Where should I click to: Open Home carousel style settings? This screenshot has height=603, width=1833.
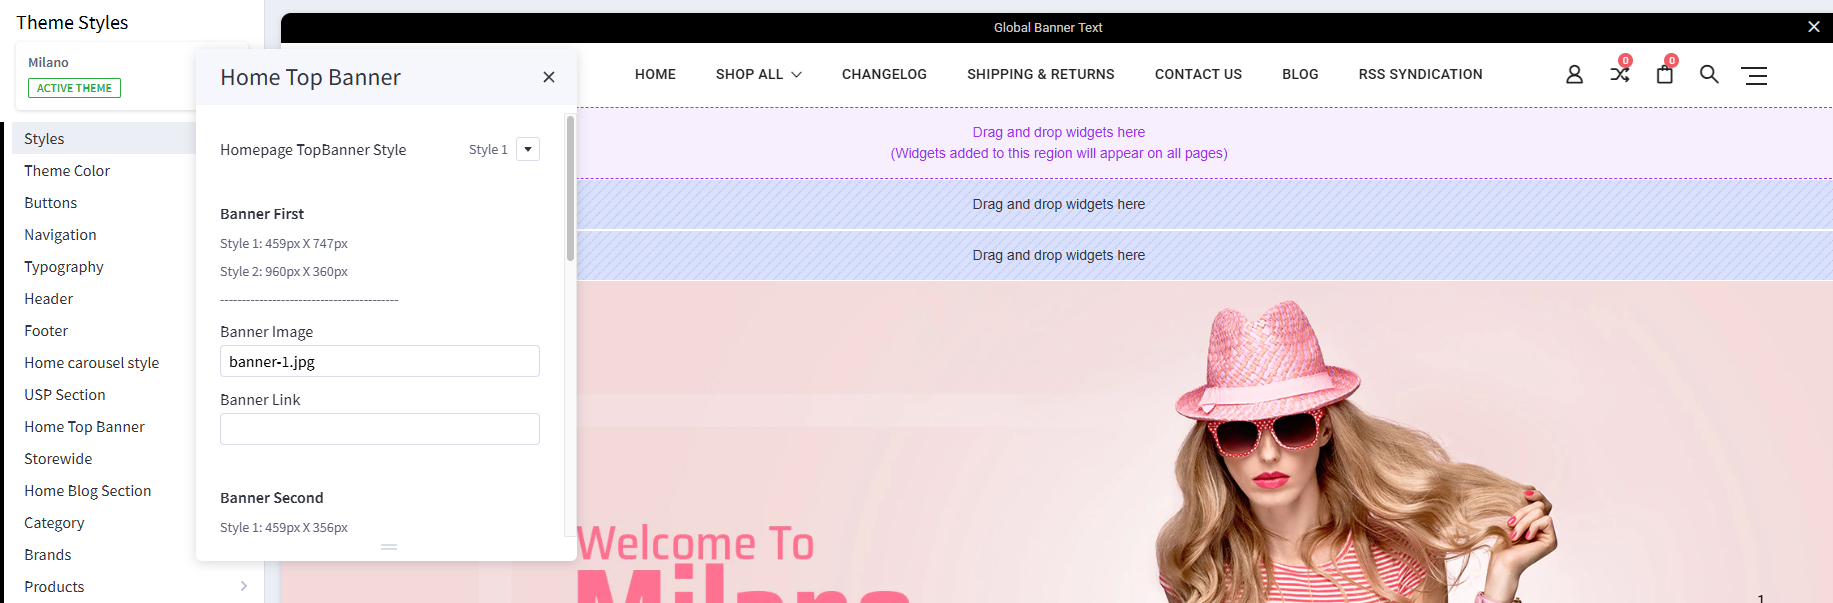click(92, 363)
